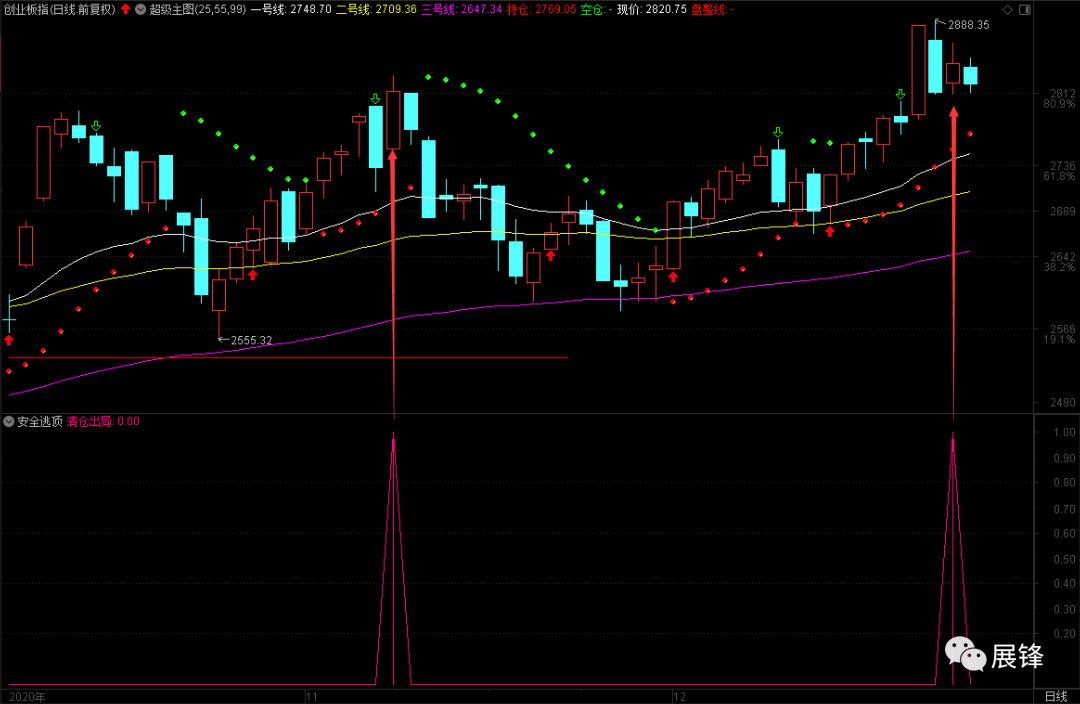Select the 11 month label on time axis
This screenshot has width=1080, height=704.
click(x=312, y=696)
